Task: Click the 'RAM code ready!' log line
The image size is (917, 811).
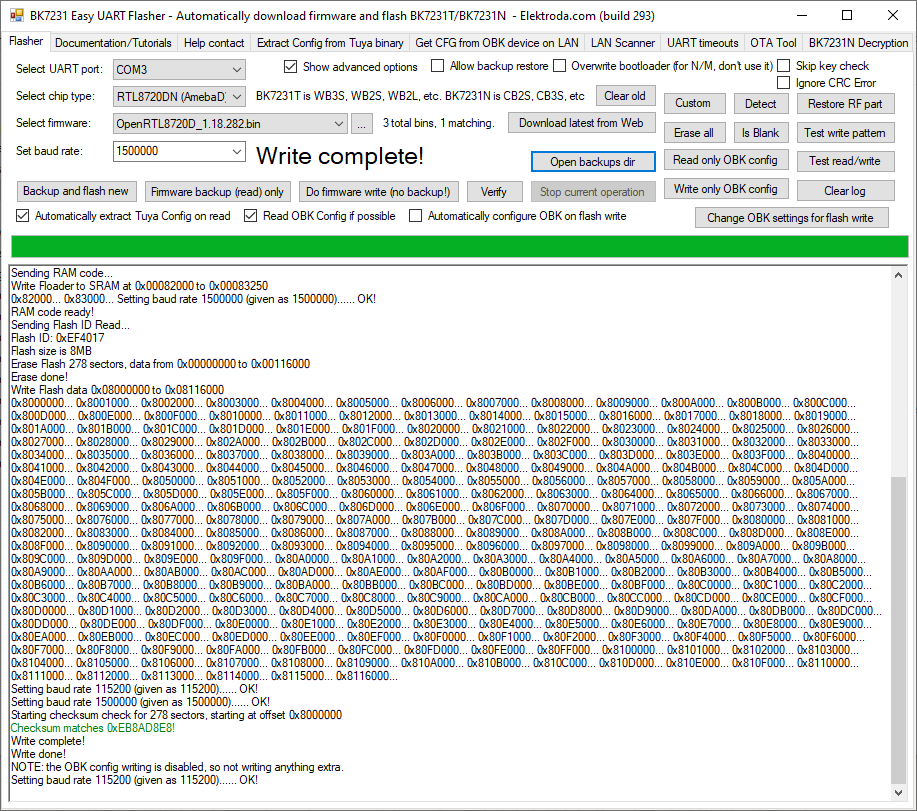Action: (x=52, y=312)
